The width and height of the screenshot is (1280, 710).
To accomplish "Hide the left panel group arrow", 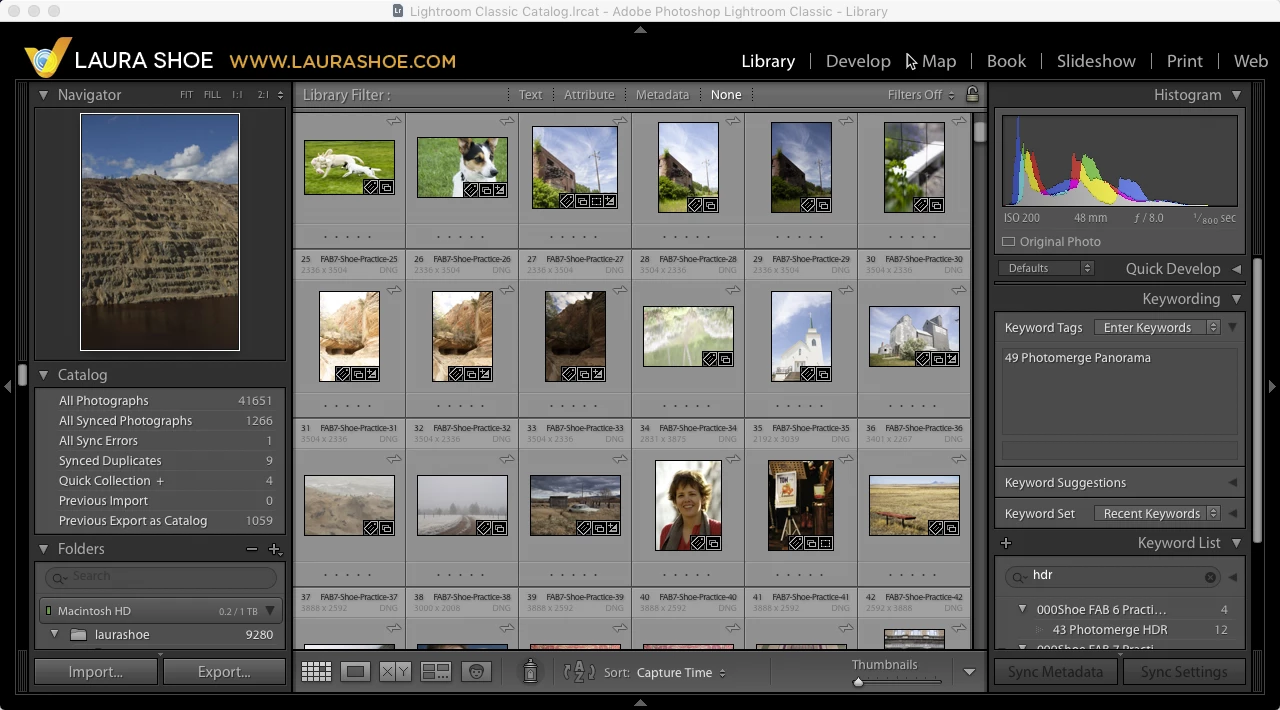I will point(8,386).
